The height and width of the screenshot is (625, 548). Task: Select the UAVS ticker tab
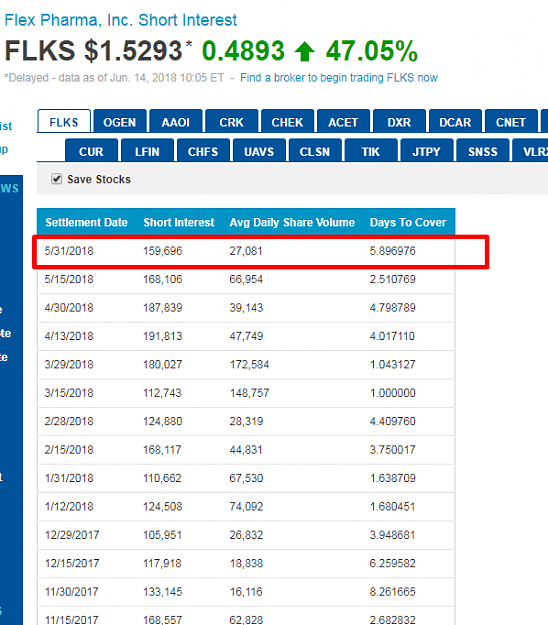259,150
